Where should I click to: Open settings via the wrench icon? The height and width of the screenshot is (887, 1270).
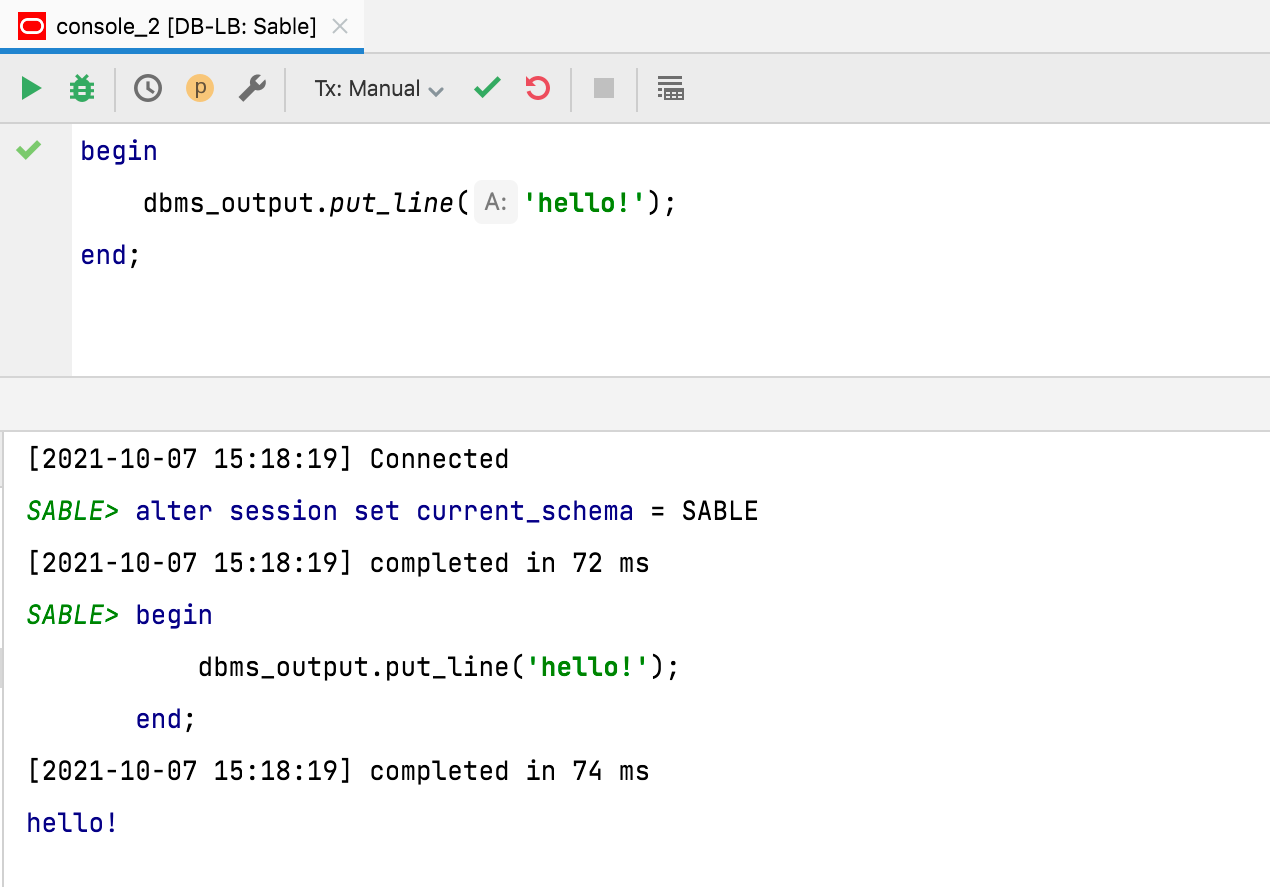[x=252, y=89]
